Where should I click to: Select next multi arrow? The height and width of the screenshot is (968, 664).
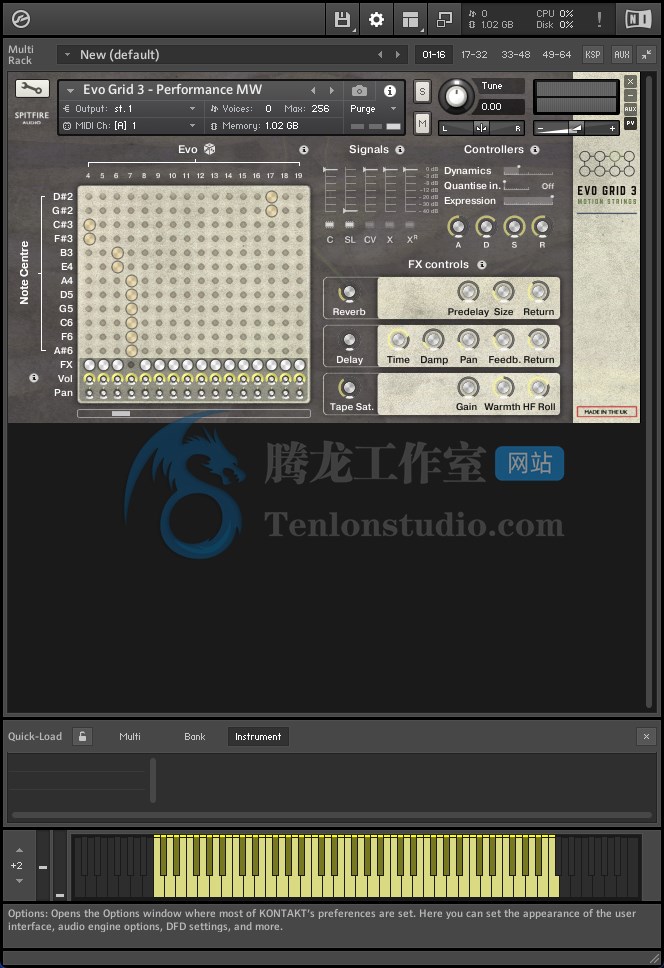point(398,54)
